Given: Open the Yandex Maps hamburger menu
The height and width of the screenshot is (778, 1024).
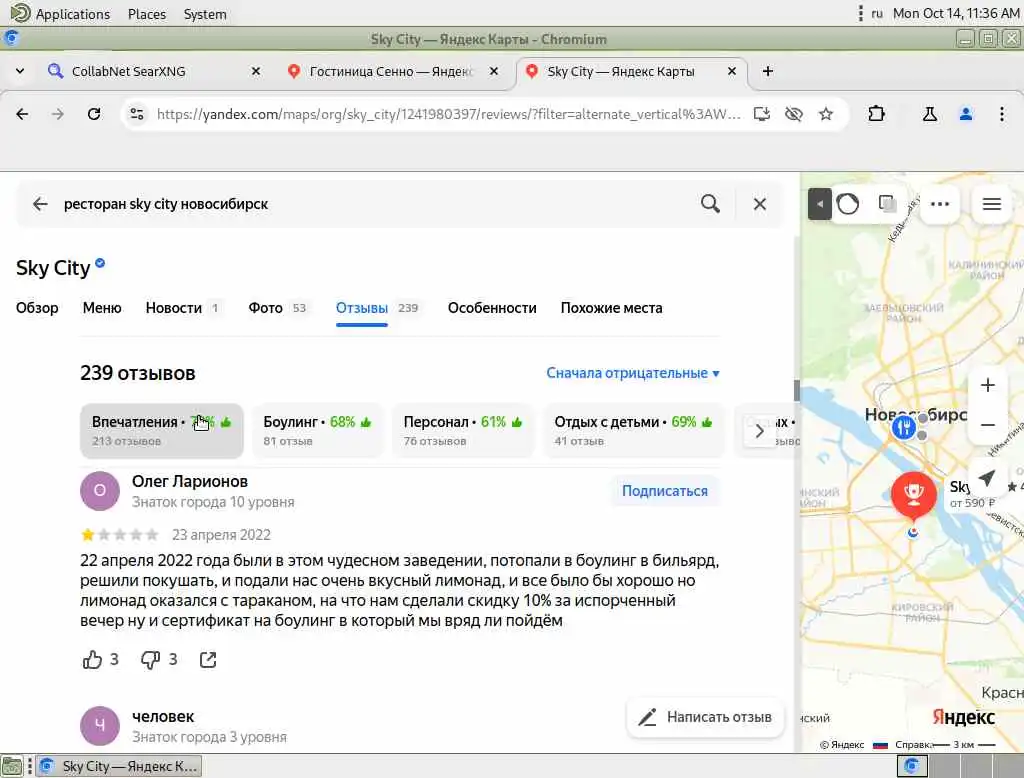Looking at the screenshot, I should click(992, 204).
